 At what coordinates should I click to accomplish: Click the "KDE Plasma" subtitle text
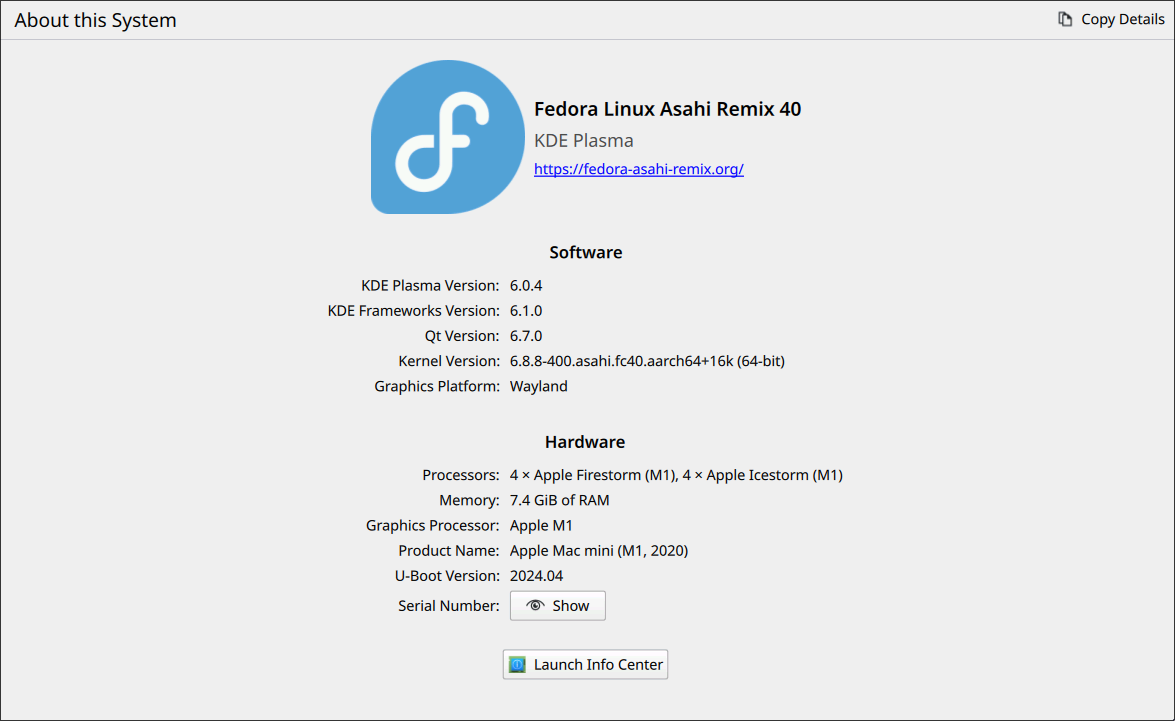(x=583, y=140)
